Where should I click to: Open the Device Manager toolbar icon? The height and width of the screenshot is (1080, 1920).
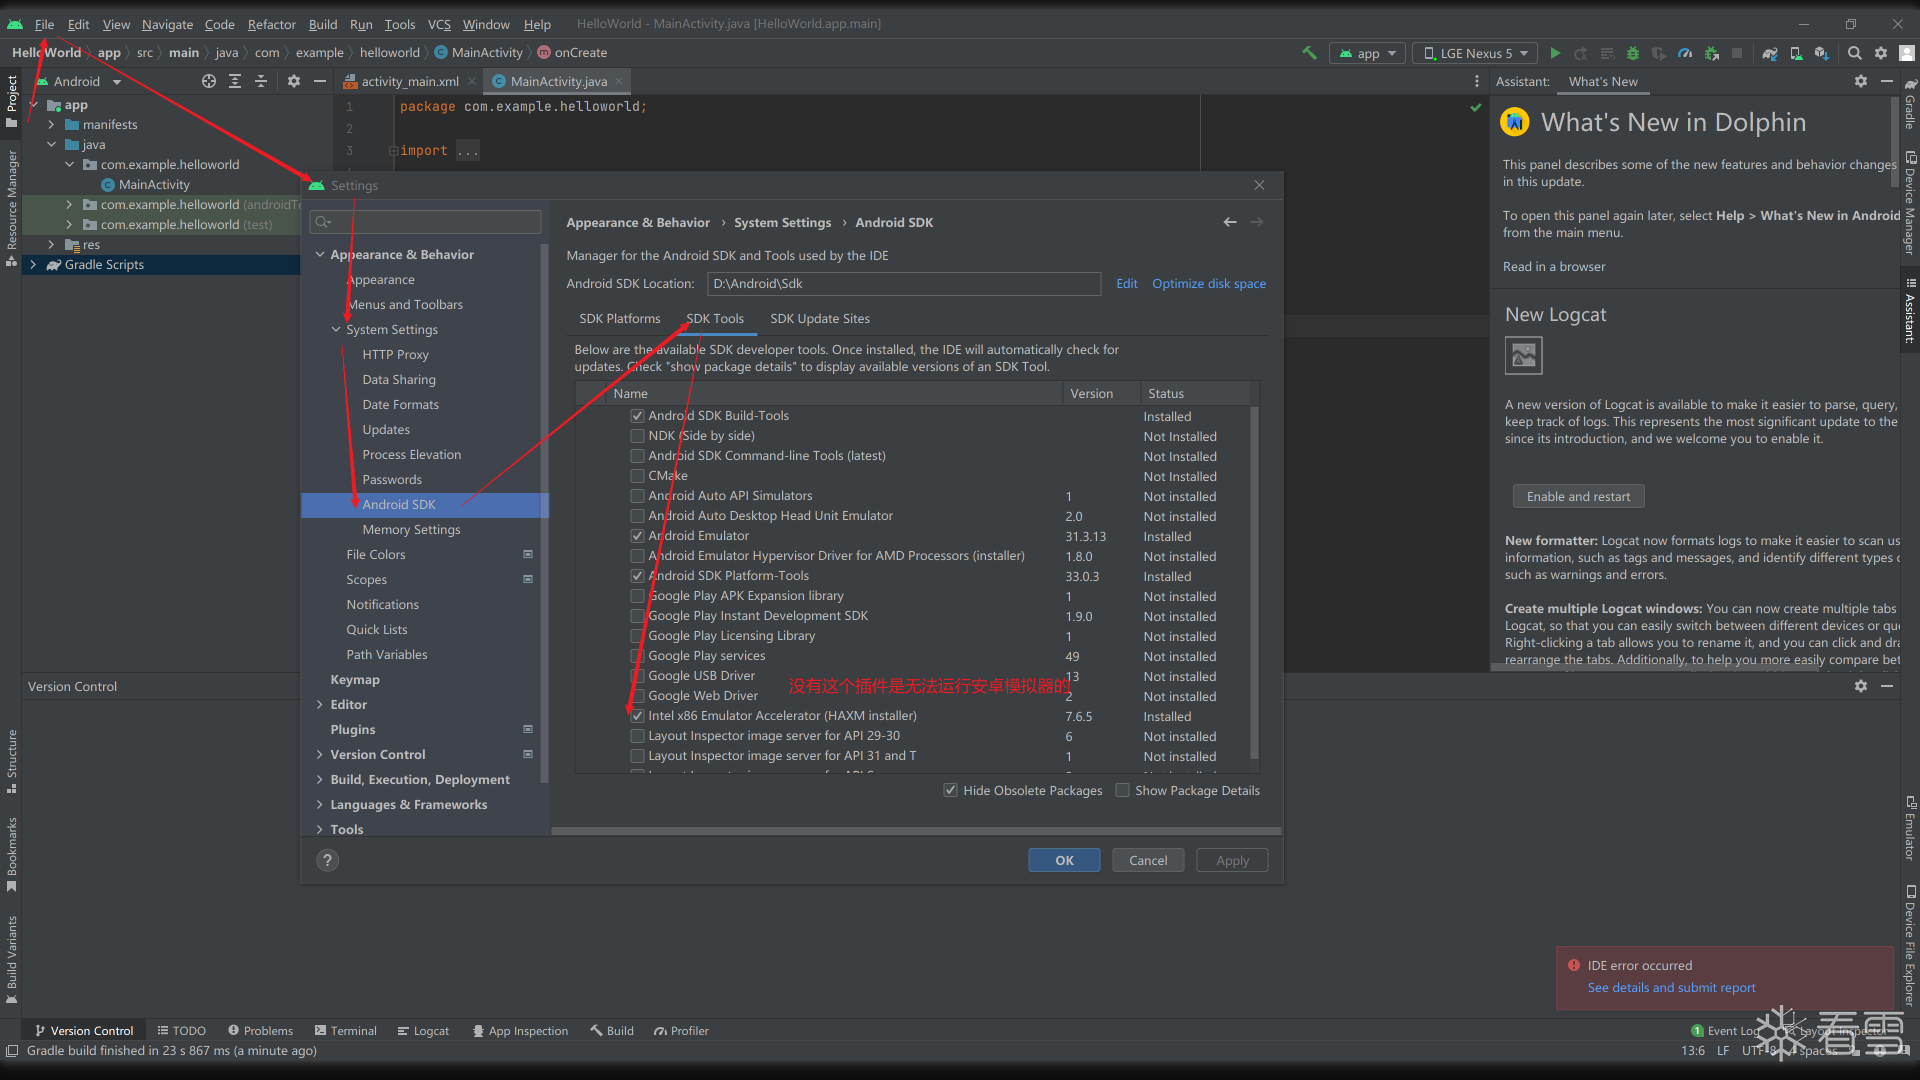coord(1796,53)
